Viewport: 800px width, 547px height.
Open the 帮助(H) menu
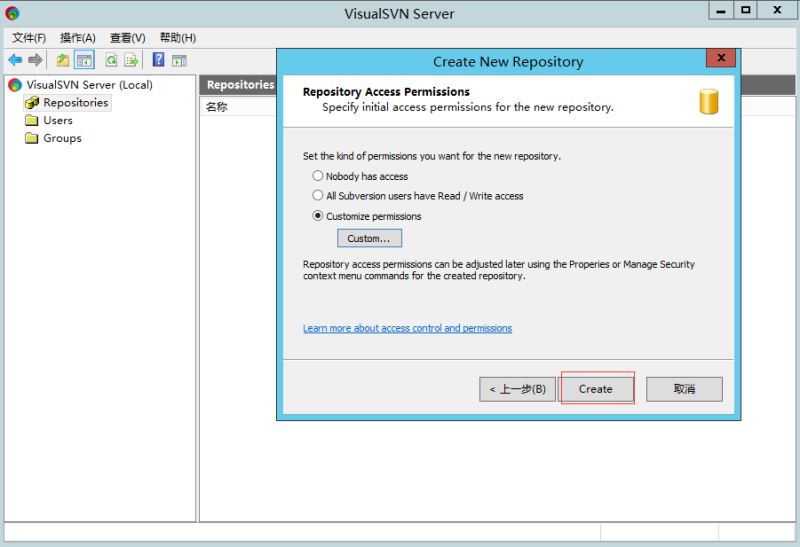tap(178, 38)
